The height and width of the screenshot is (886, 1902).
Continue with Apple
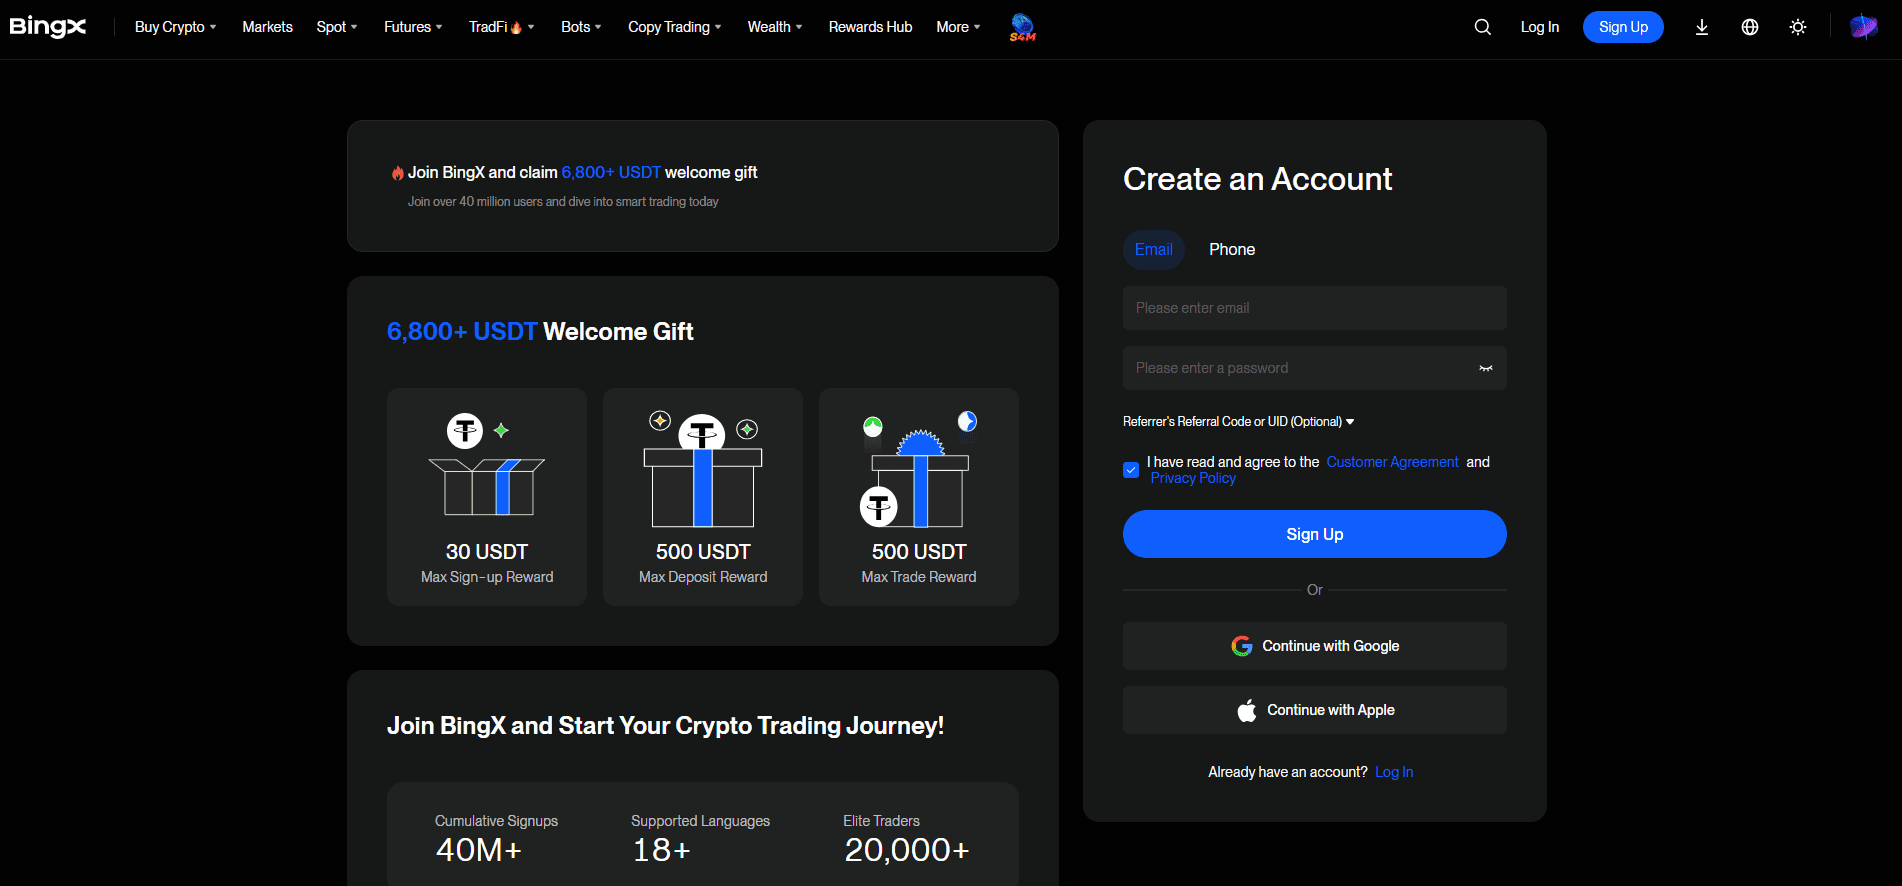tap(1315, 710)
